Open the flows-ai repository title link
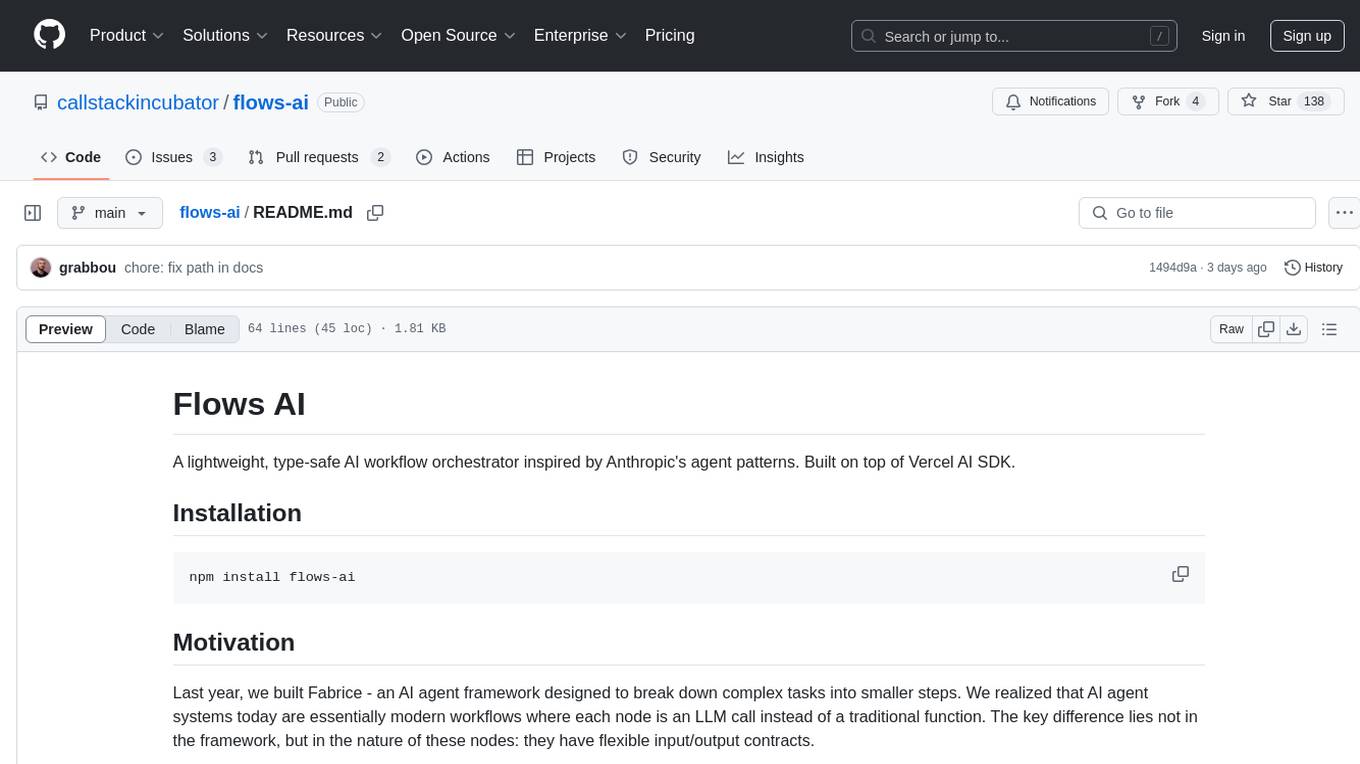This screenshot has width=1360, height=764. (271, 102)
